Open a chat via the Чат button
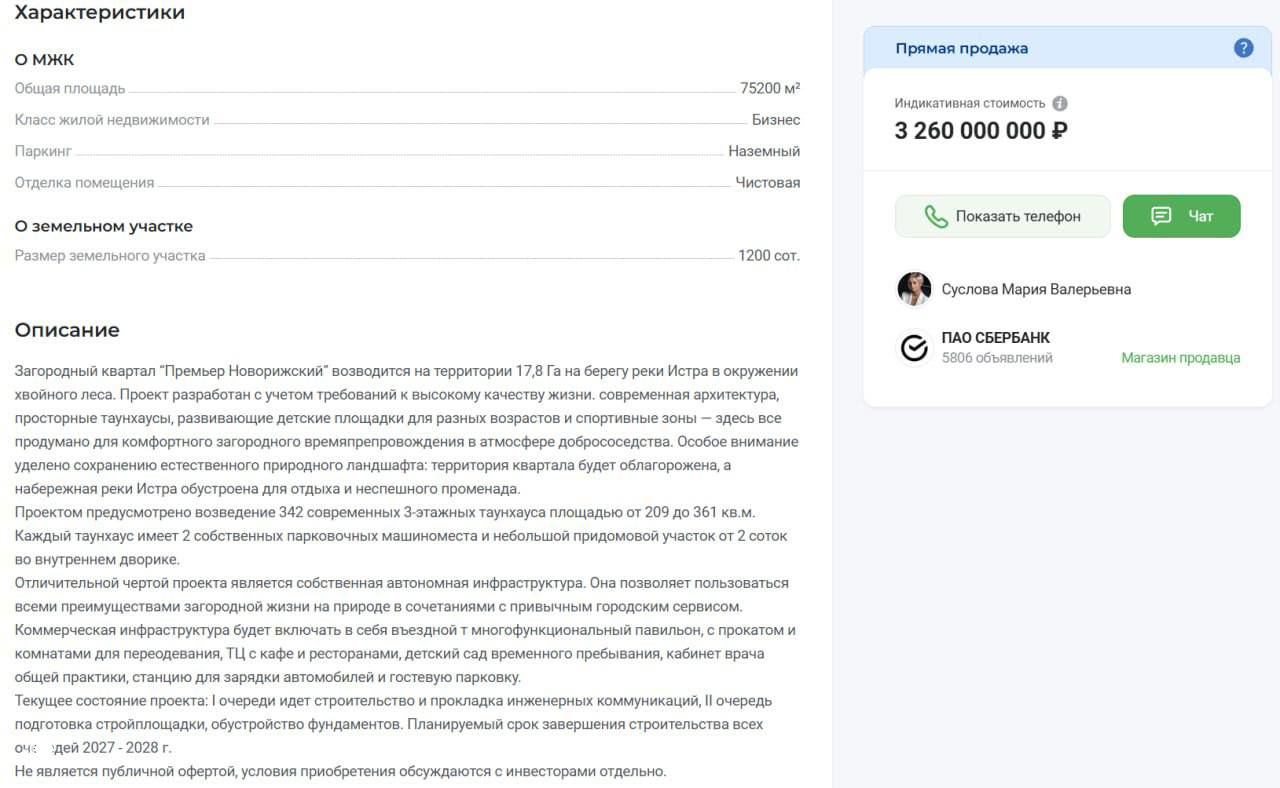Image resolution: width=1280 pixels, height=788 pixels. coord(1182,216)
